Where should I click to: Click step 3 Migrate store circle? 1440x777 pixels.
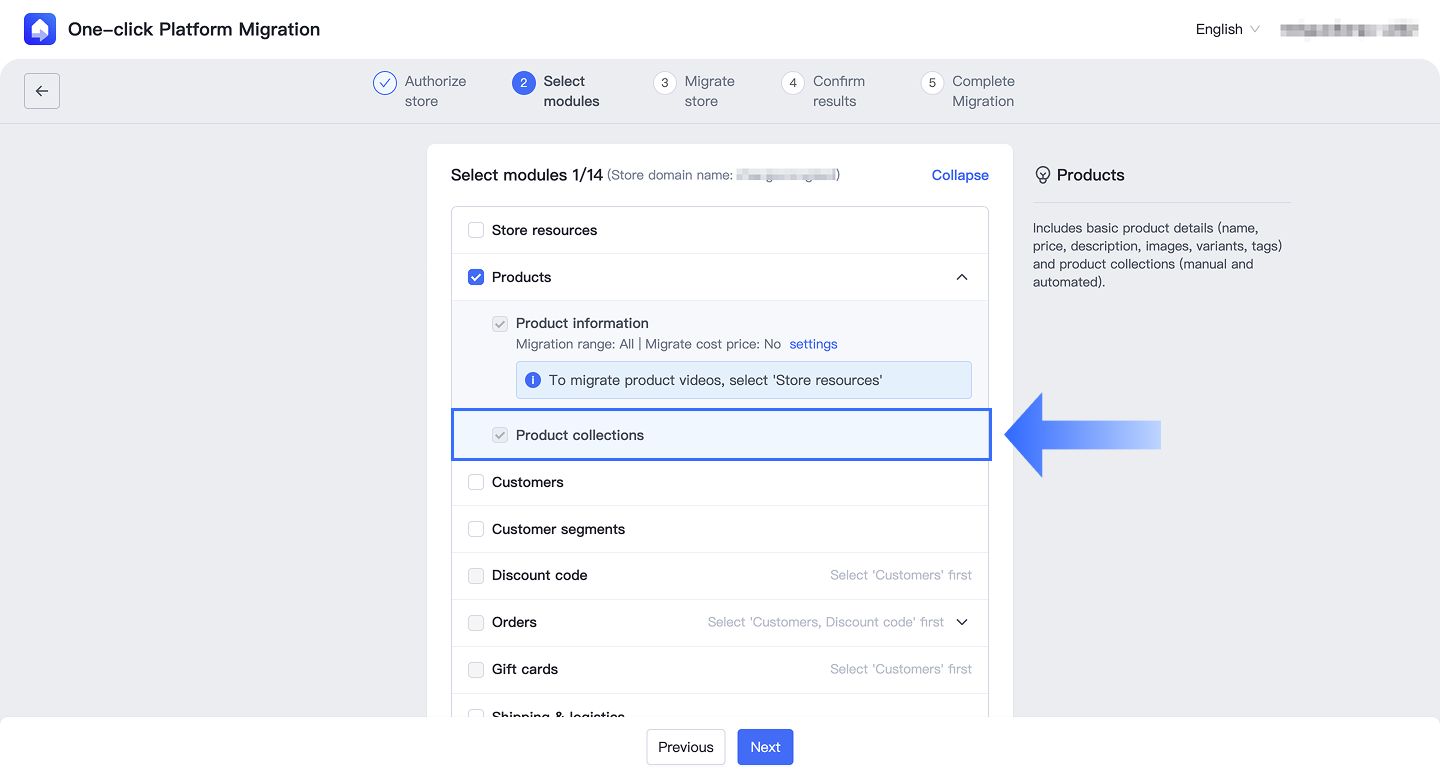coord(665,83)
